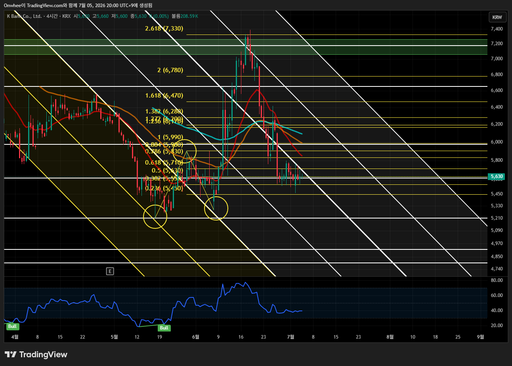Click the 7,400 price axis label
Image resolution: width=512 pixels, height=366 pixels.
tap(497, 29)
